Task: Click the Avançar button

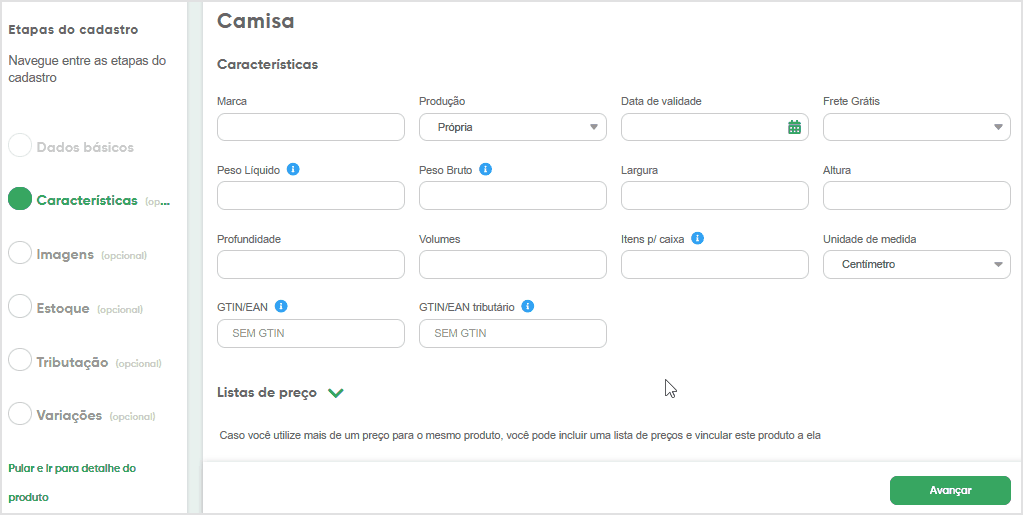Action: click(950, 490)
